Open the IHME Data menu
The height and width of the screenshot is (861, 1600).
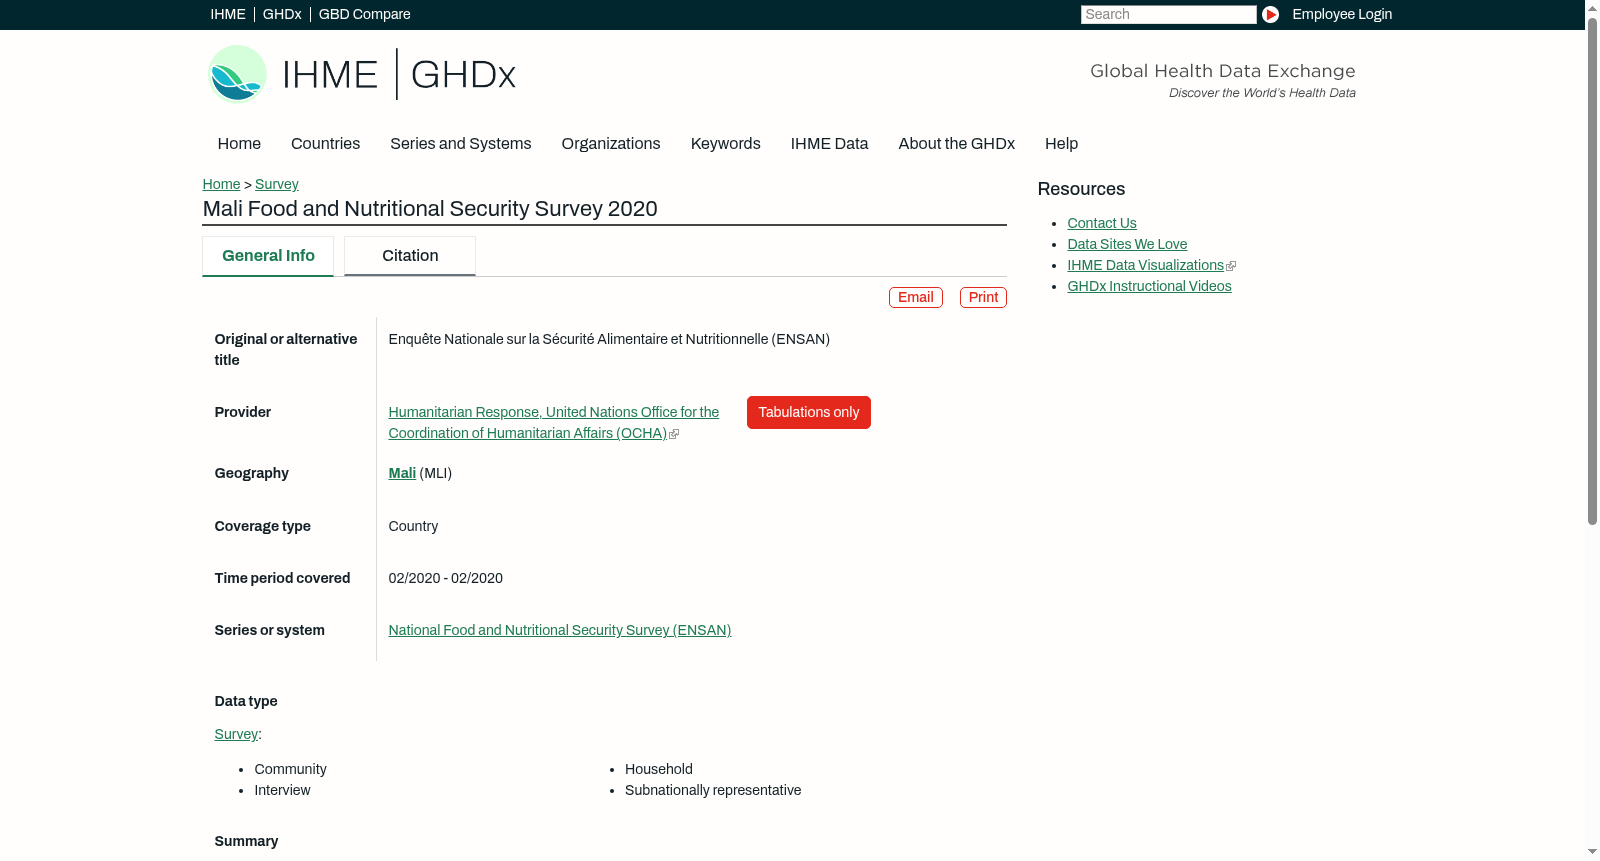(x=829, y=144)
